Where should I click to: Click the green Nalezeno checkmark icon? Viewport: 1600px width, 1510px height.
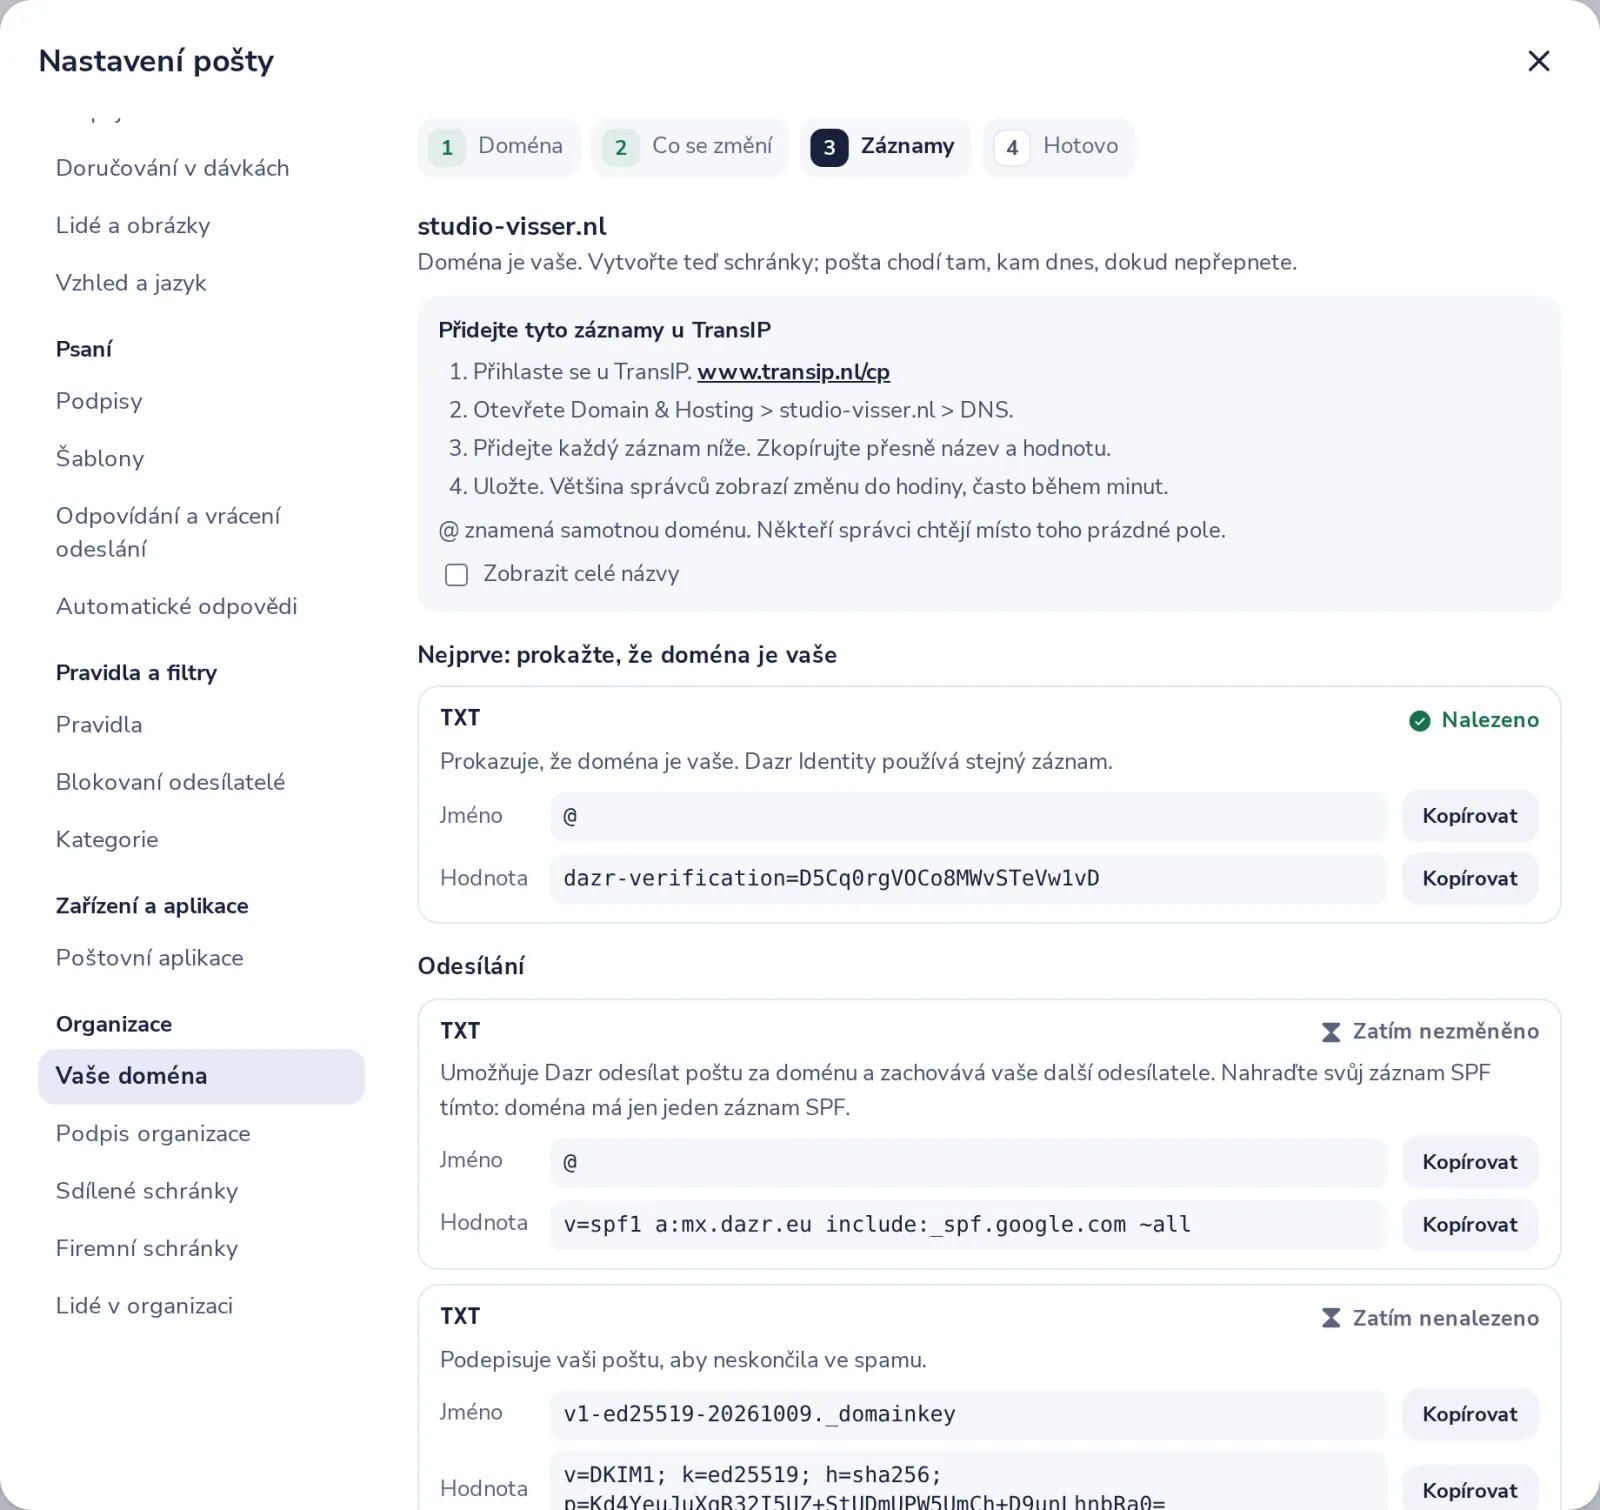(1419, 721)
